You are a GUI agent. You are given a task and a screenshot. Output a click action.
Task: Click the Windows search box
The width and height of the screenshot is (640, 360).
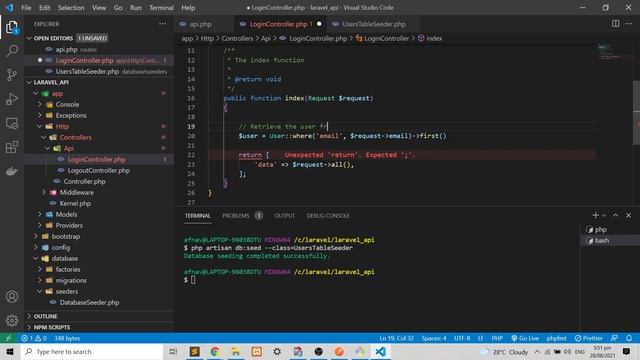(92, 352)
